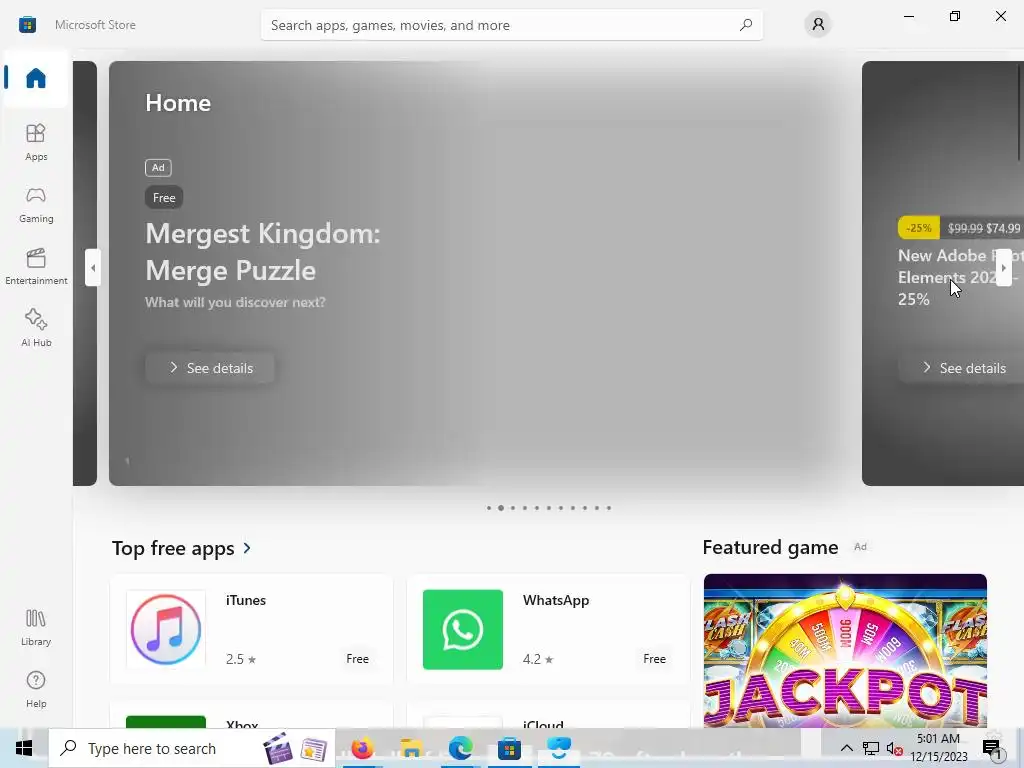Open the iTunes app icon
1024x768 pixels.
(166, 630)
